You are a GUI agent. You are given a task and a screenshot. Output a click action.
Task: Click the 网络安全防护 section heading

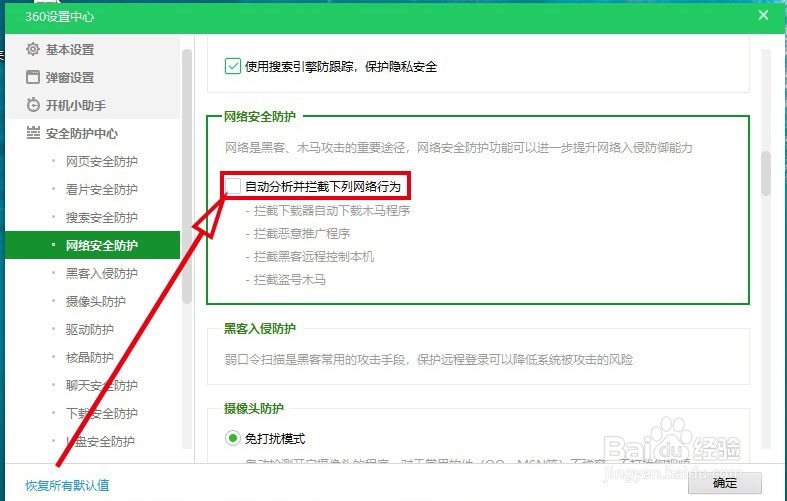260,116
